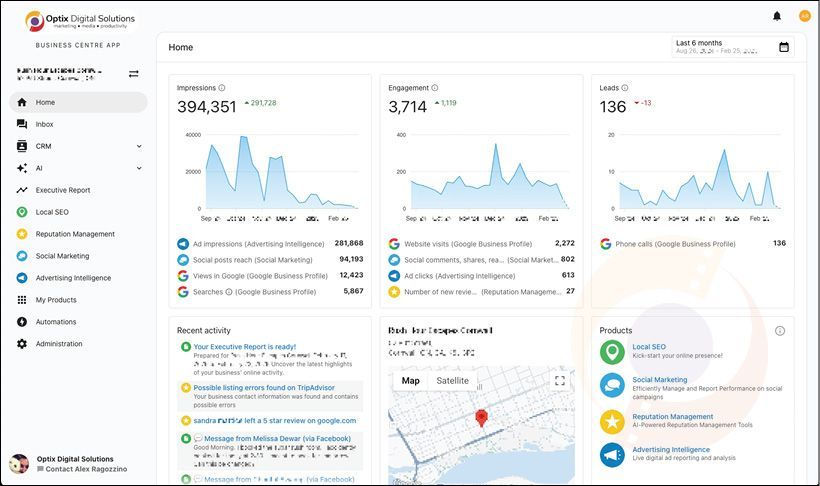Click Website visits (Google Business Profile) row
The image size is (820, 486).
click(481, 244)
